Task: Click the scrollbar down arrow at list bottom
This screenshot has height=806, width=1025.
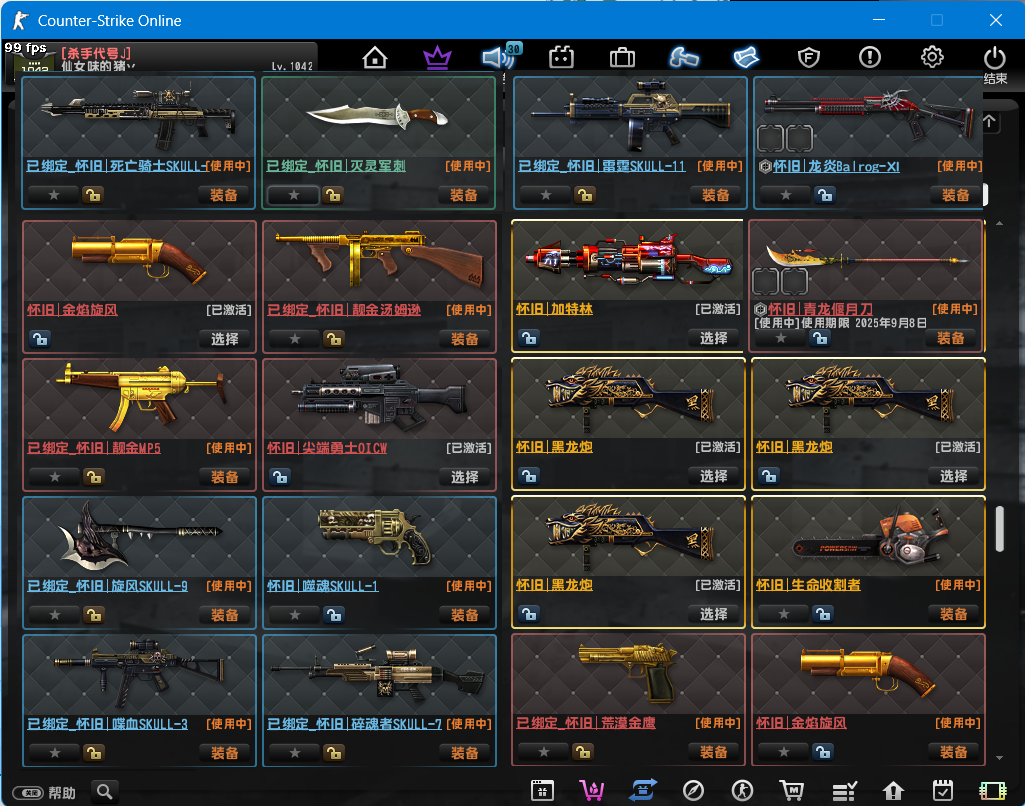Action: pyautogui.click(x=1000, y=758)
